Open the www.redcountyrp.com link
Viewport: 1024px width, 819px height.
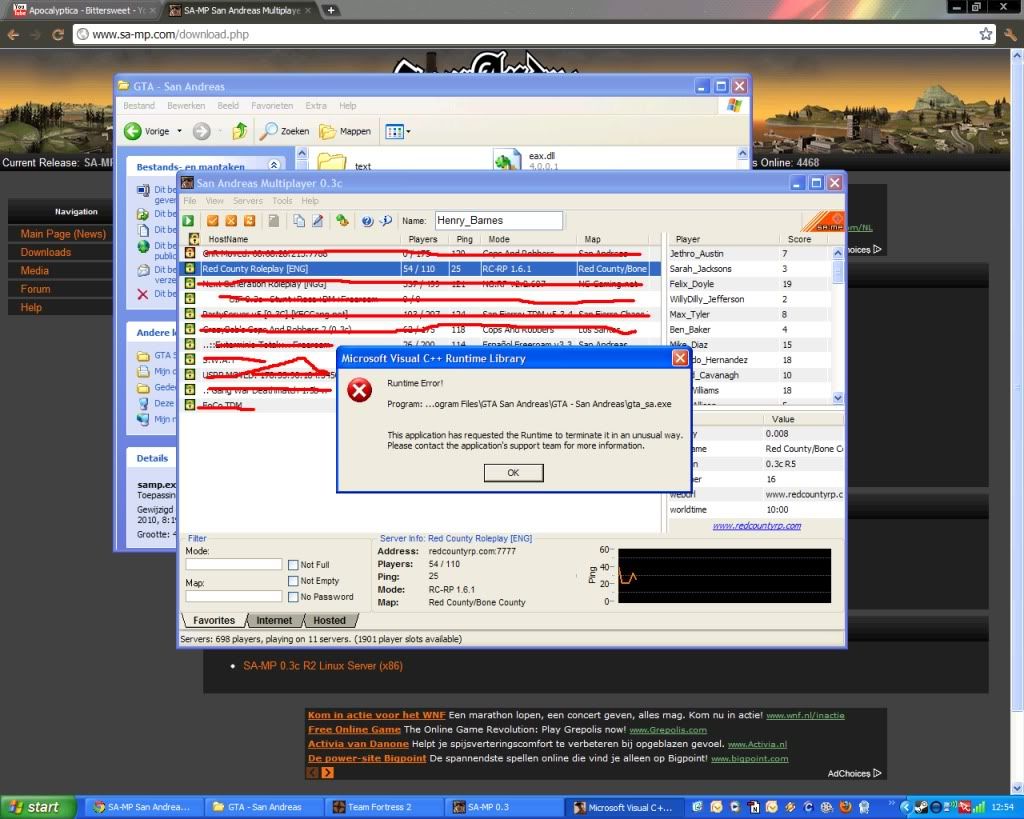tap(757, 526)
